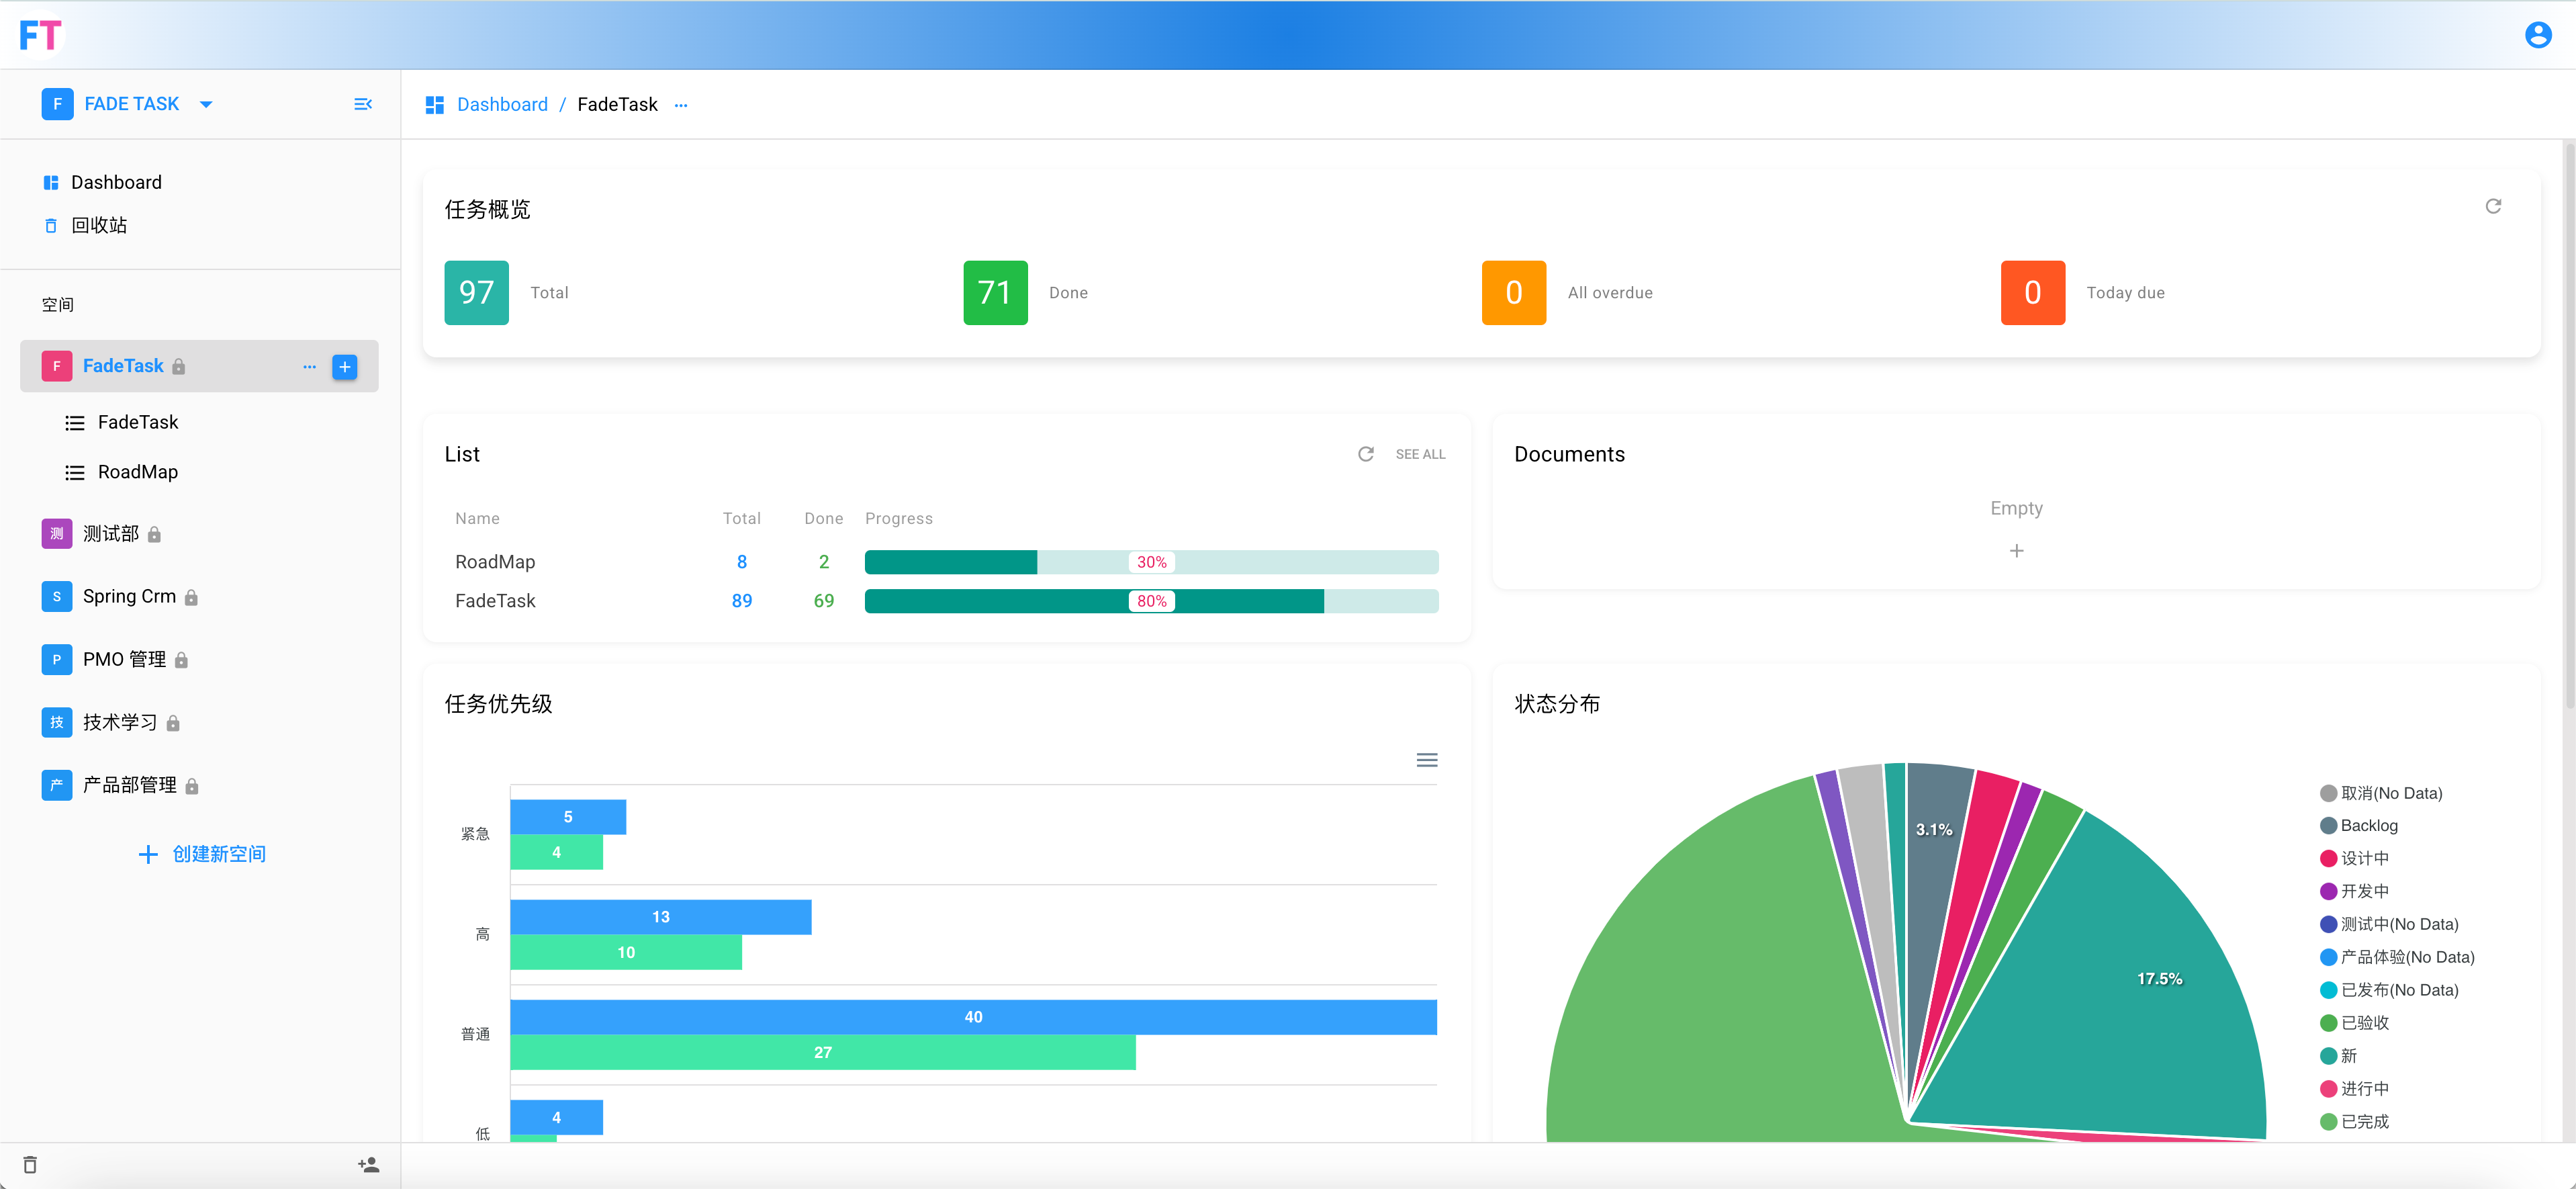This screenshot has height=1189, width=2576.
Task: Click the 产品部管理 space avatar
Action: [56, 785]
